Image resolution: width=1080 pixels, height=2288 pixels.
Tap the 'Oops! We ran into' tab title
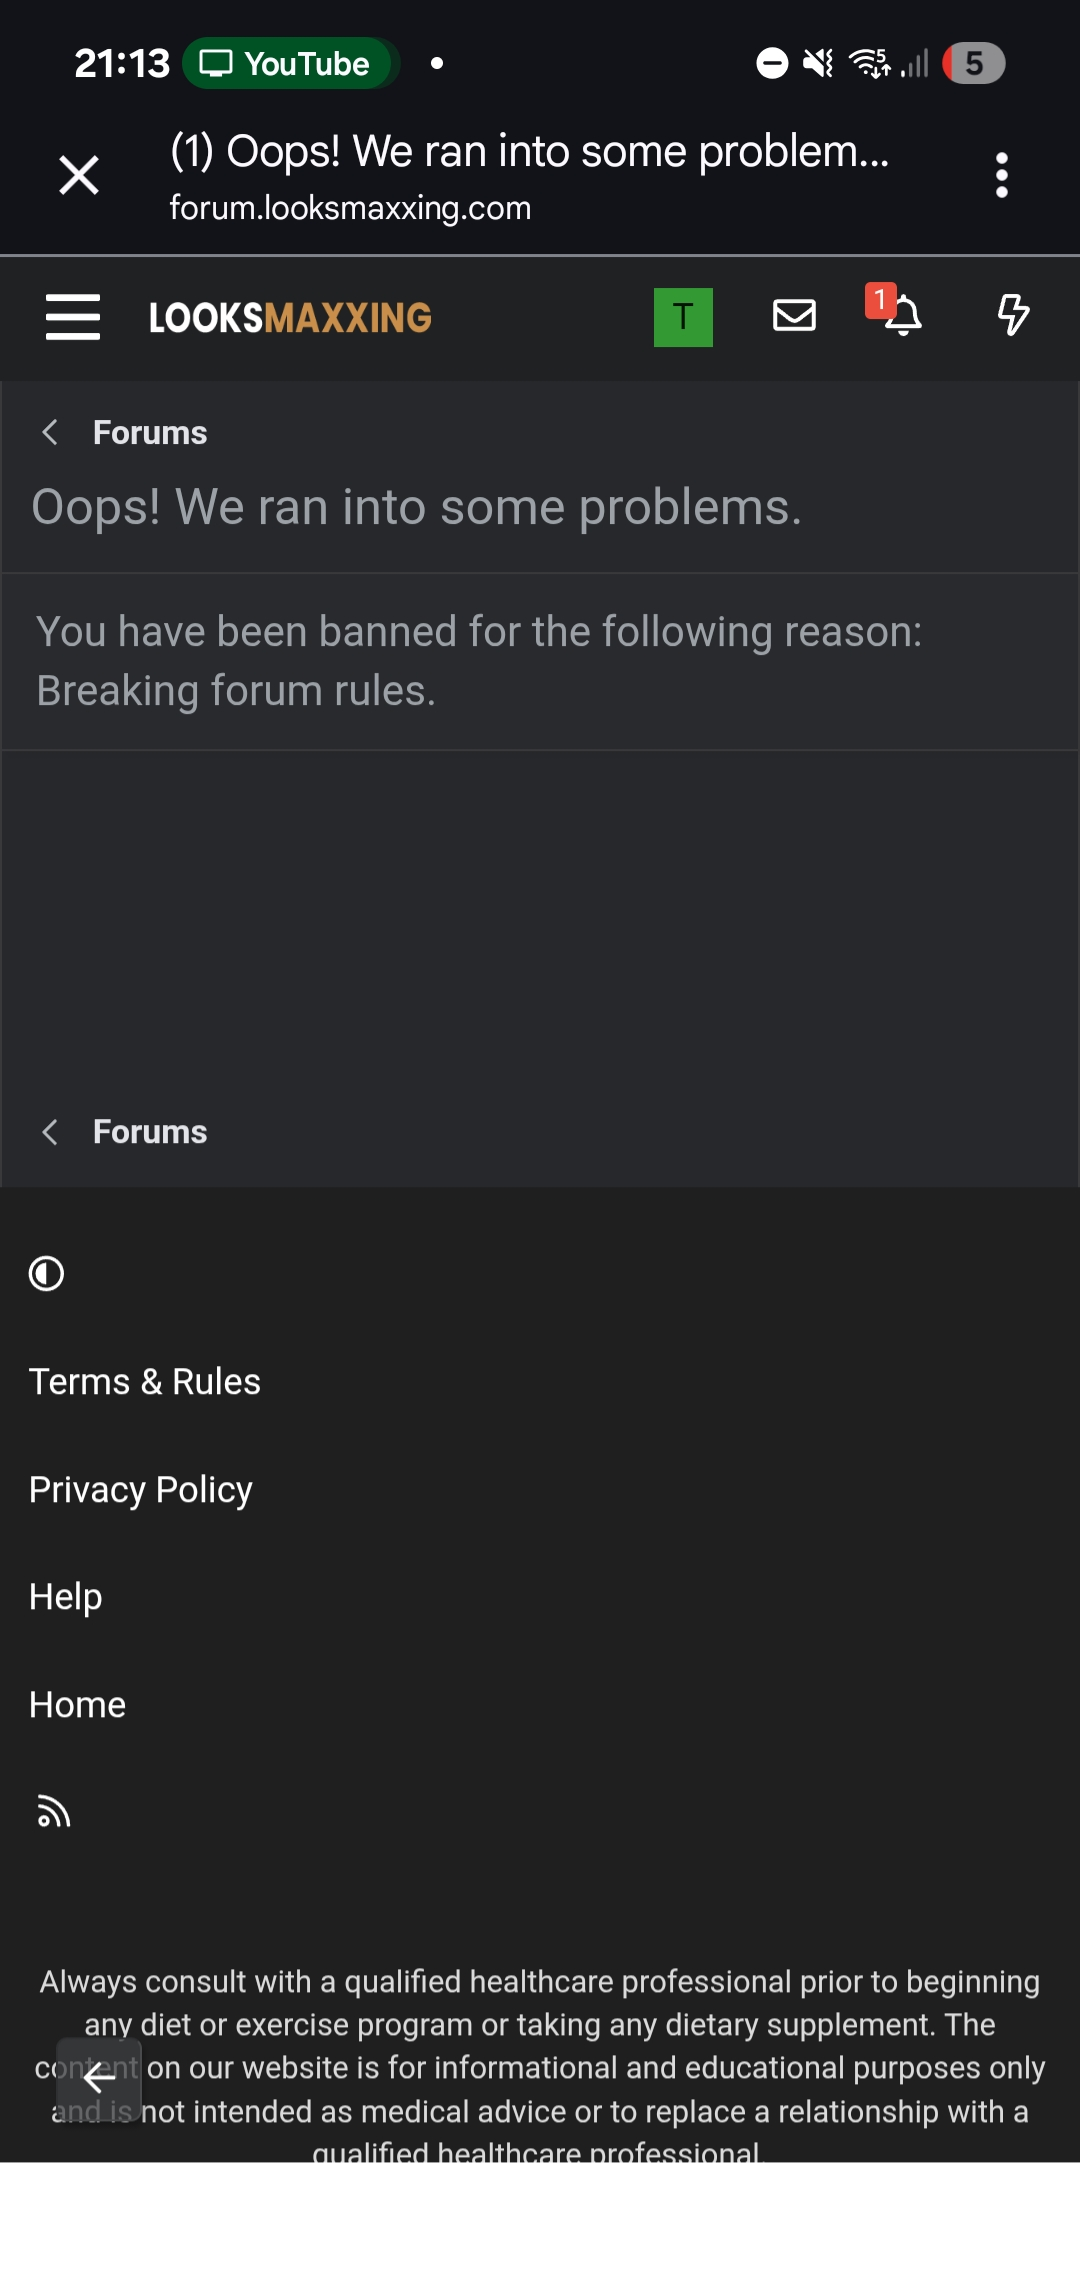[x=530, y=152]
